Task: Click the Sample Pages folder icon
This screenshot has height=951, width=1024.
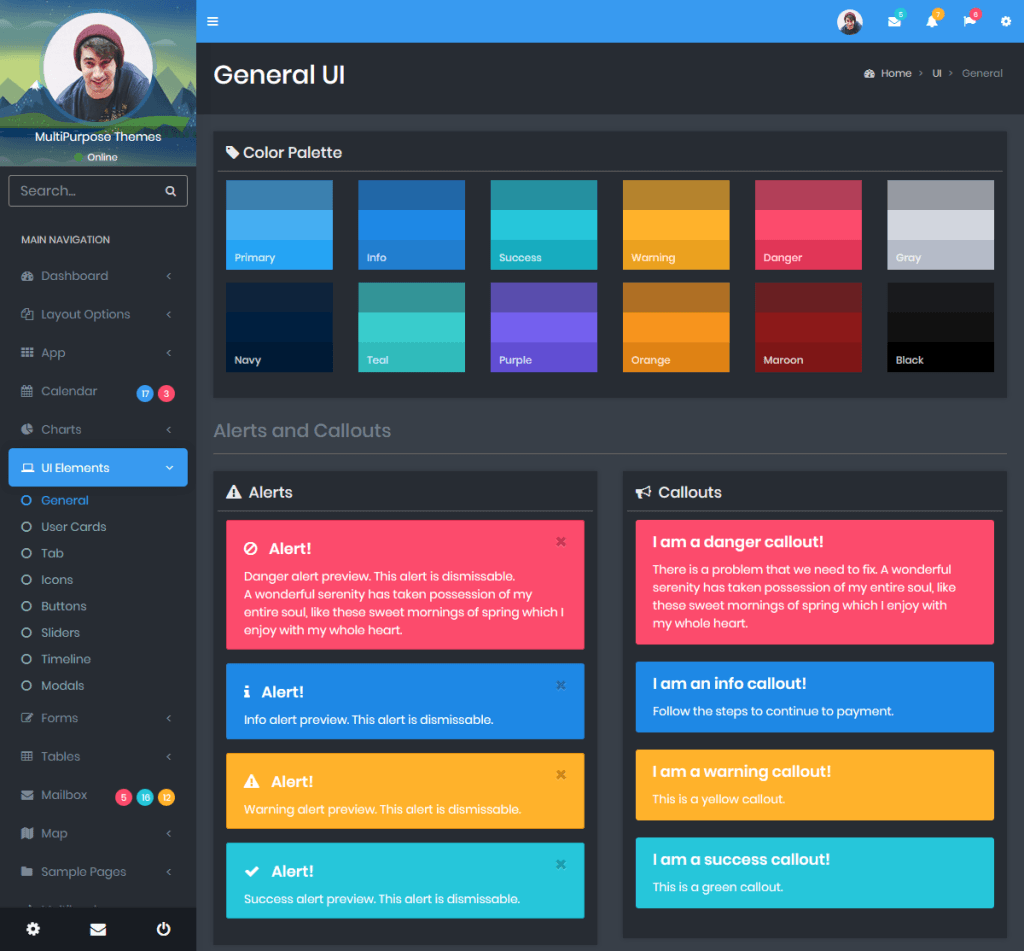Action: [x=27, y=871]
